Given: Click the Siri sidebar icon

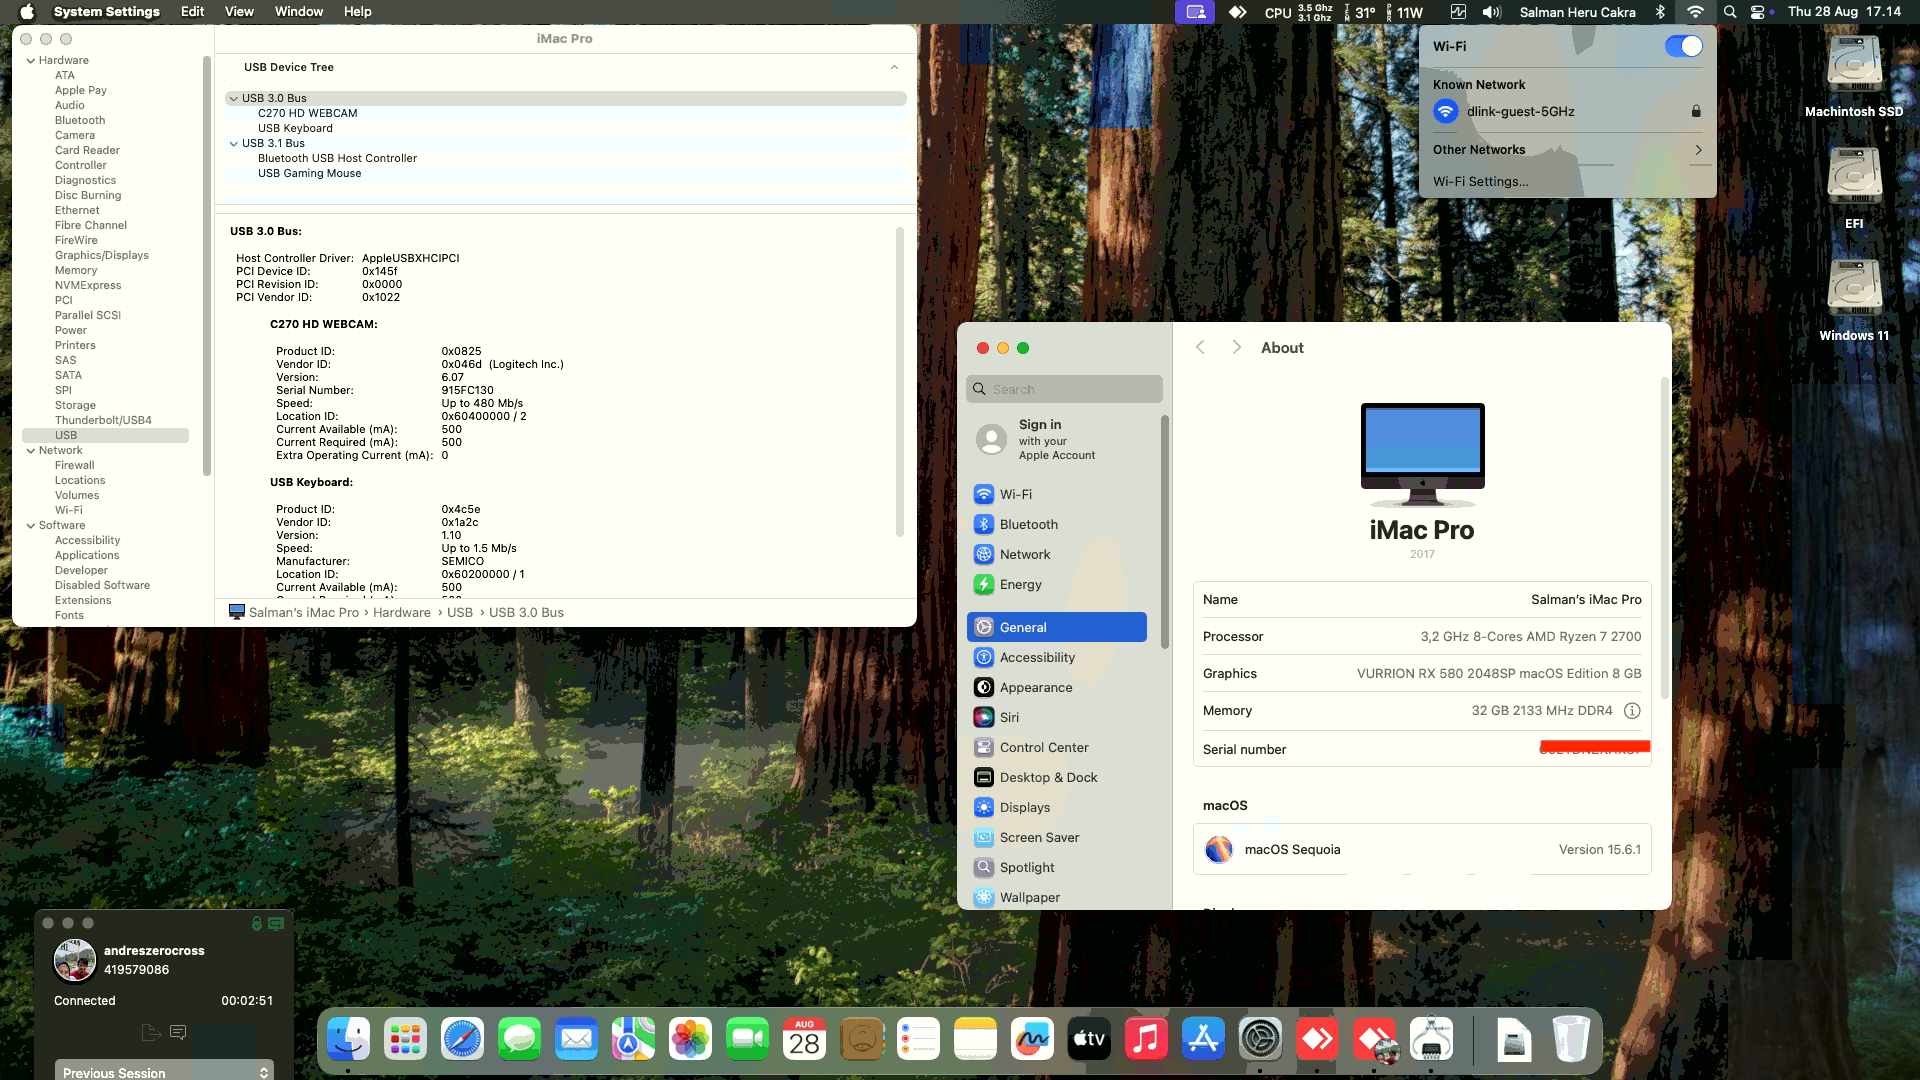Looking at the screenshot, I should [x=984, y=717].
